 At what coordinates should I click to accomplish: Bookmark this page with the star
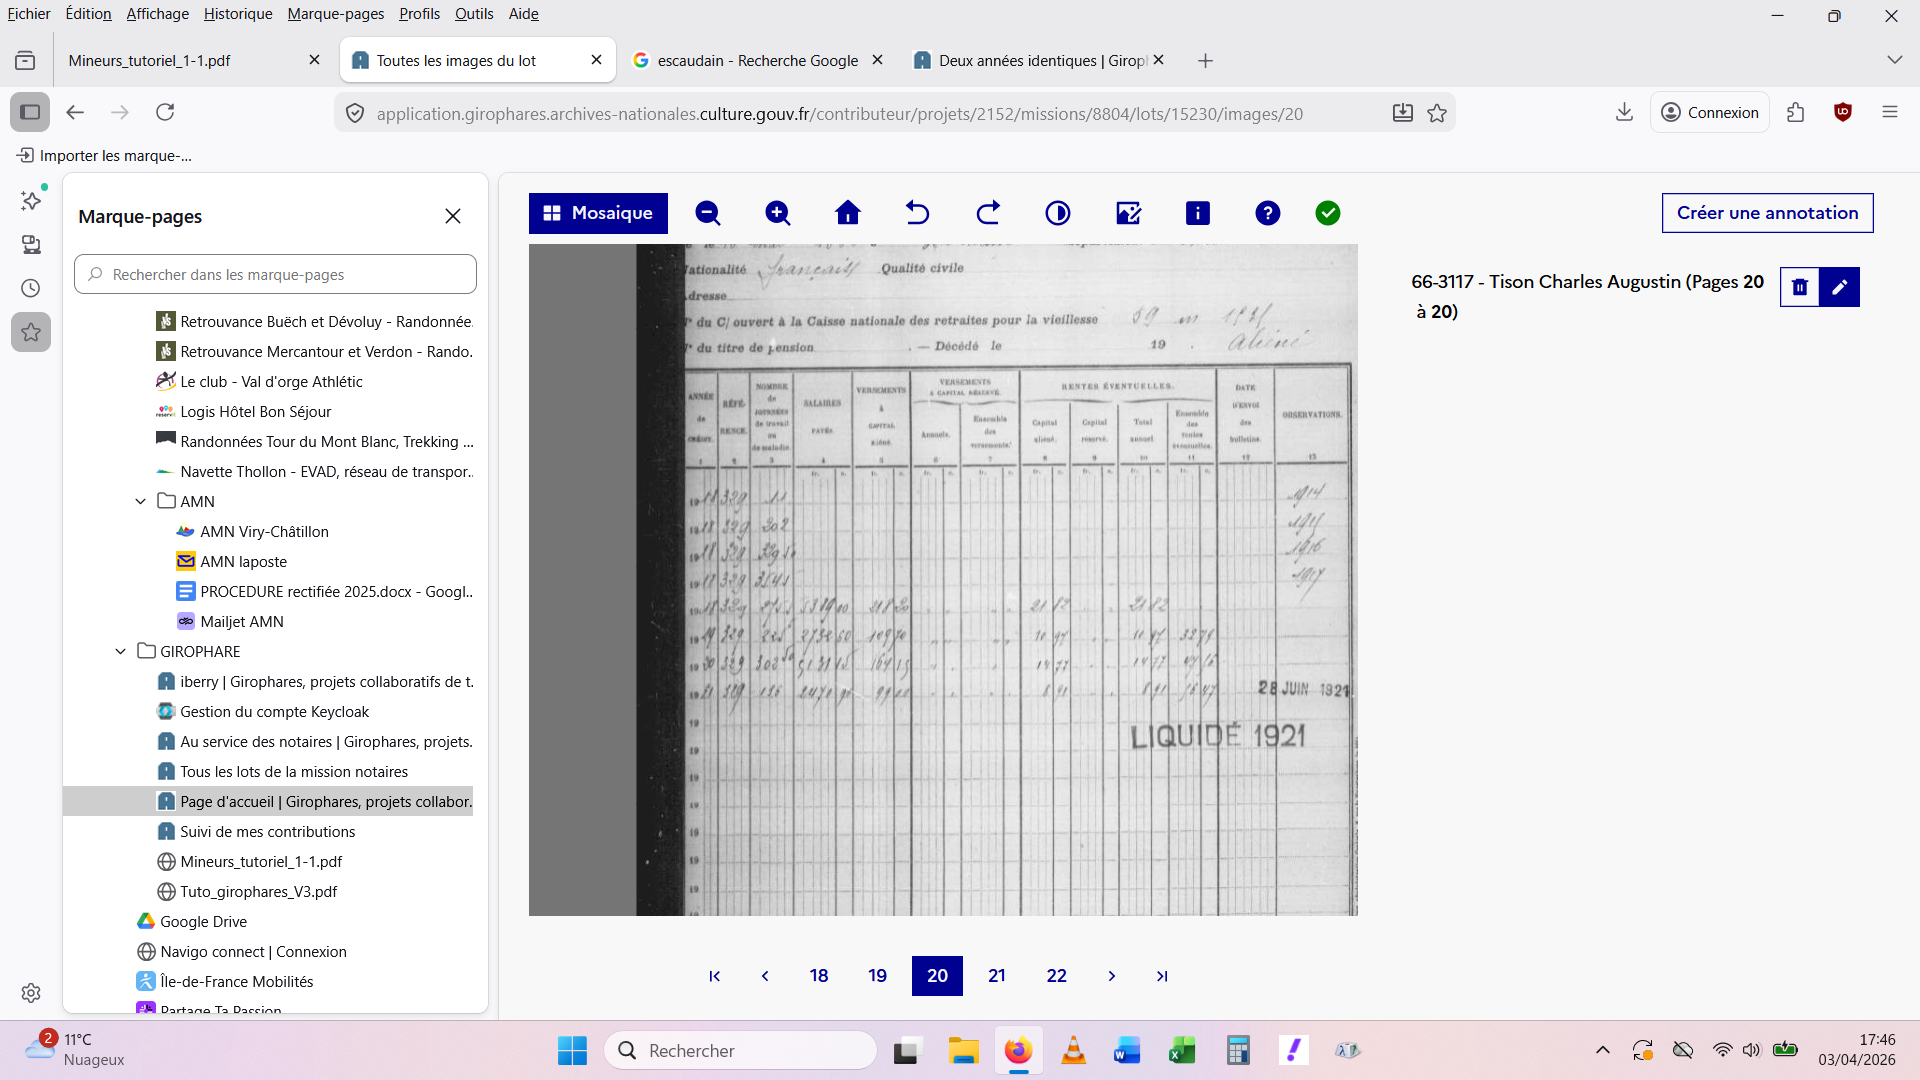click(1437, 113)
